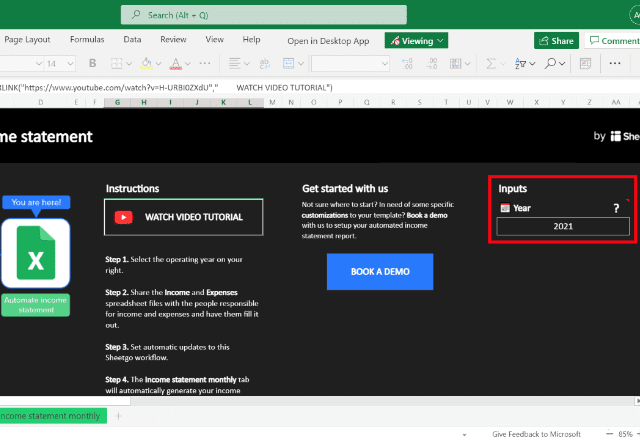Open more font options ellipsis
The width and height of the screenshot is (640, 440).
coord(205,63)
